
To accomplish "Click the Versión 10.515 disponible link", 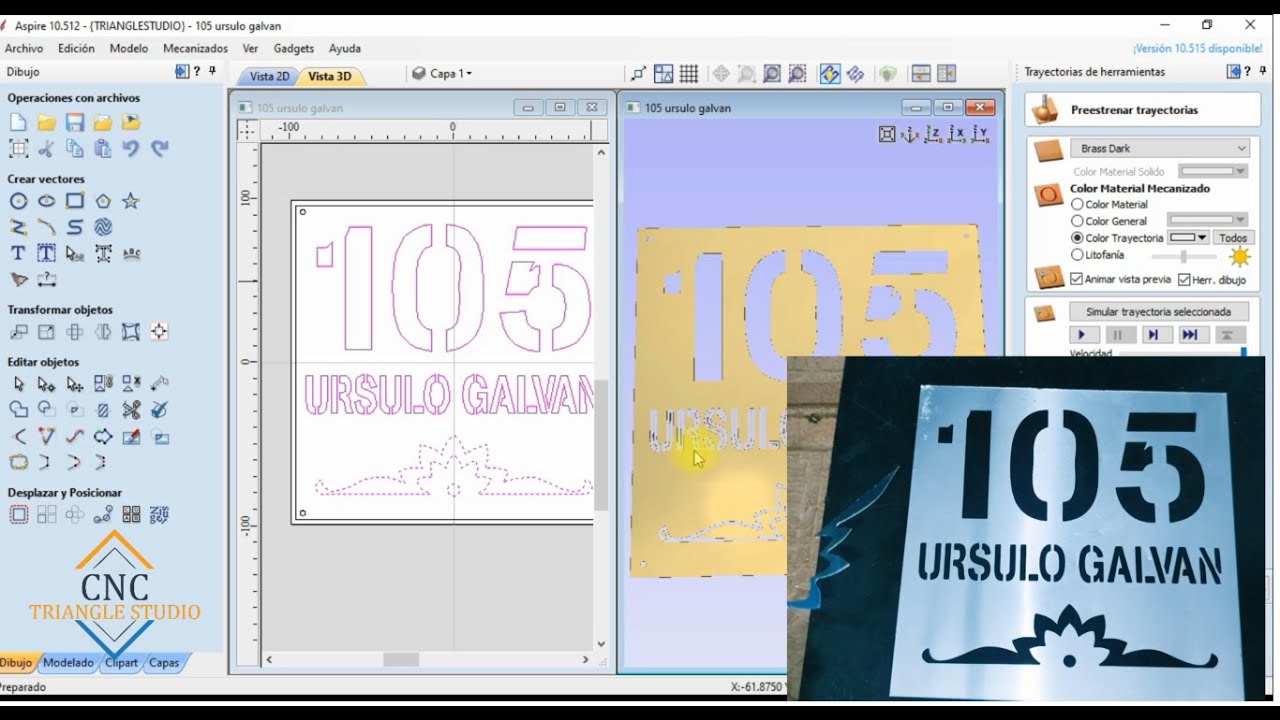I will point(1197,48).
